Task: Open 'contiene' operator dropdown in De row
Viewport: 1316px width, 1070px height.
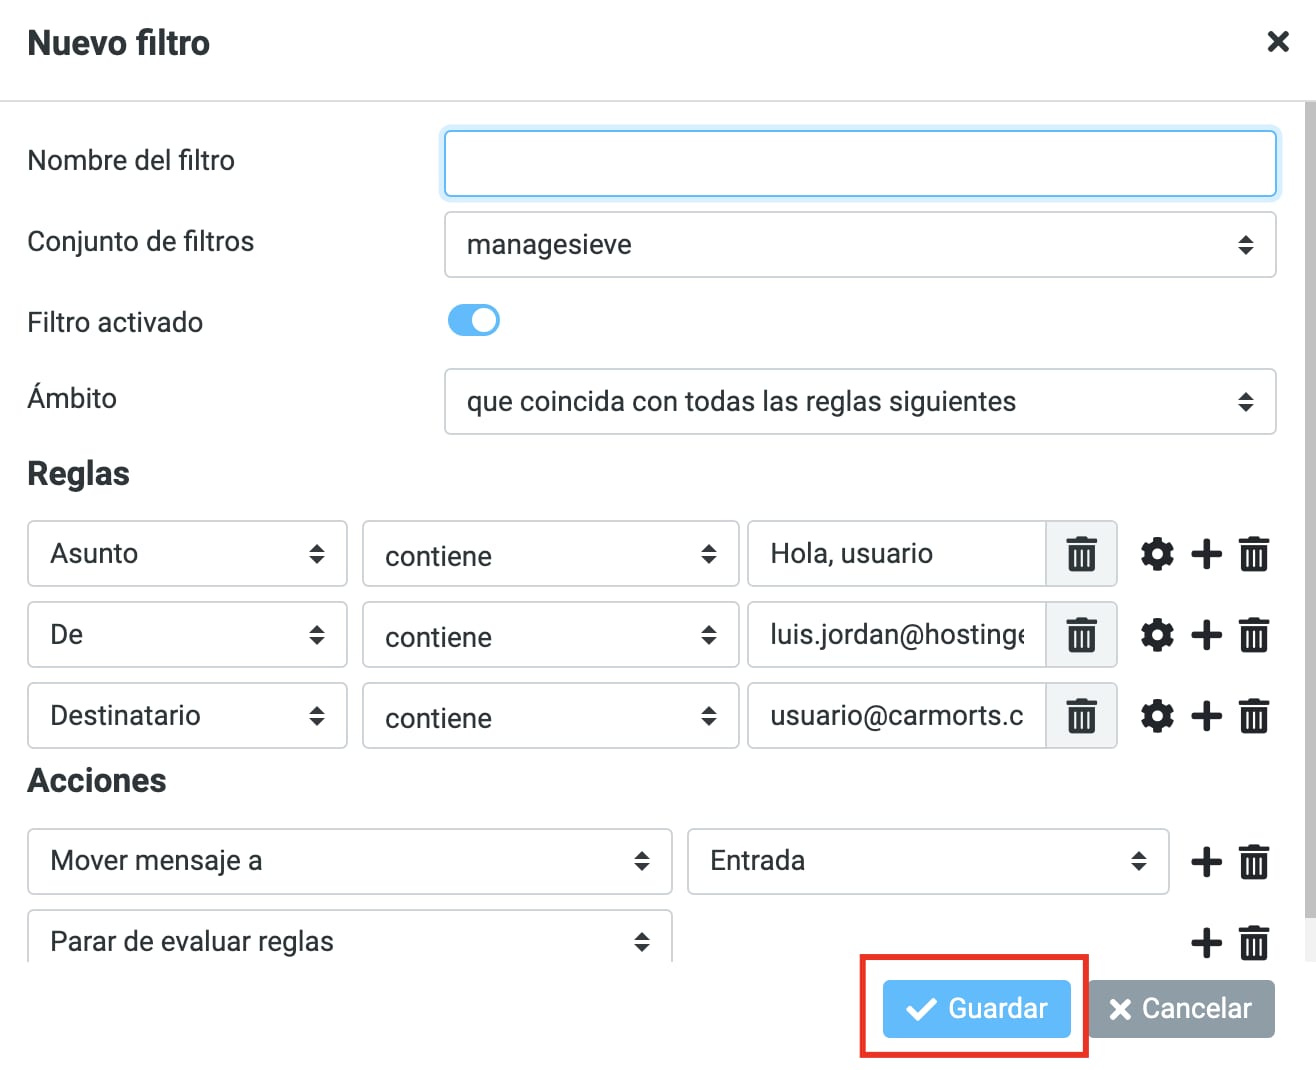Action: 550,635
